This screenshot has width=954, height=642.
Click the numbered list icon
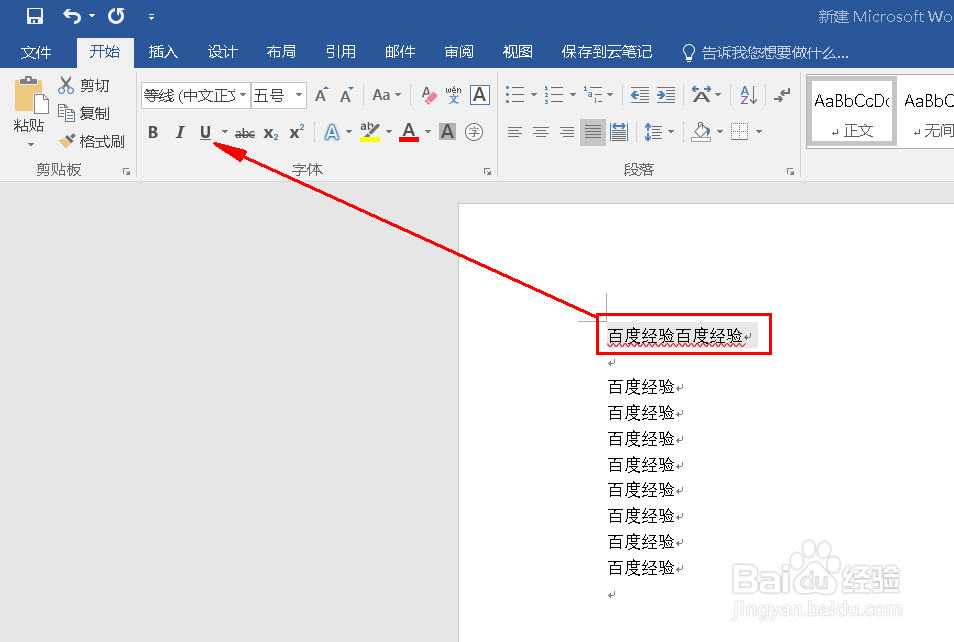554,95
